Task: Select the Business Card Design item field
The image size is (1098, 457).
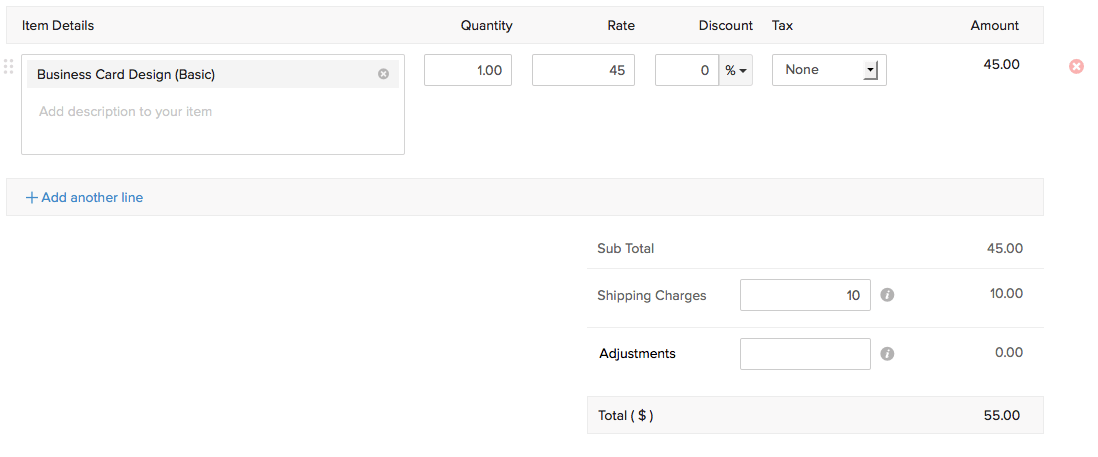Action: click(200, 74)
